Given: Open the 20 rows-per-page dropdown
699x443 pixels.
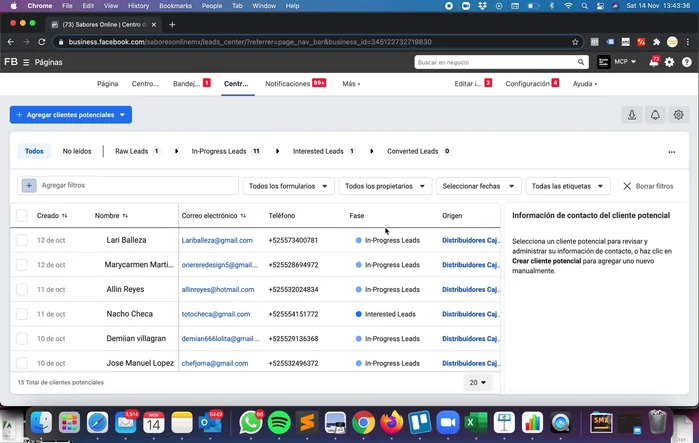Looking at the screenshot, I should (x=479, y=382).
